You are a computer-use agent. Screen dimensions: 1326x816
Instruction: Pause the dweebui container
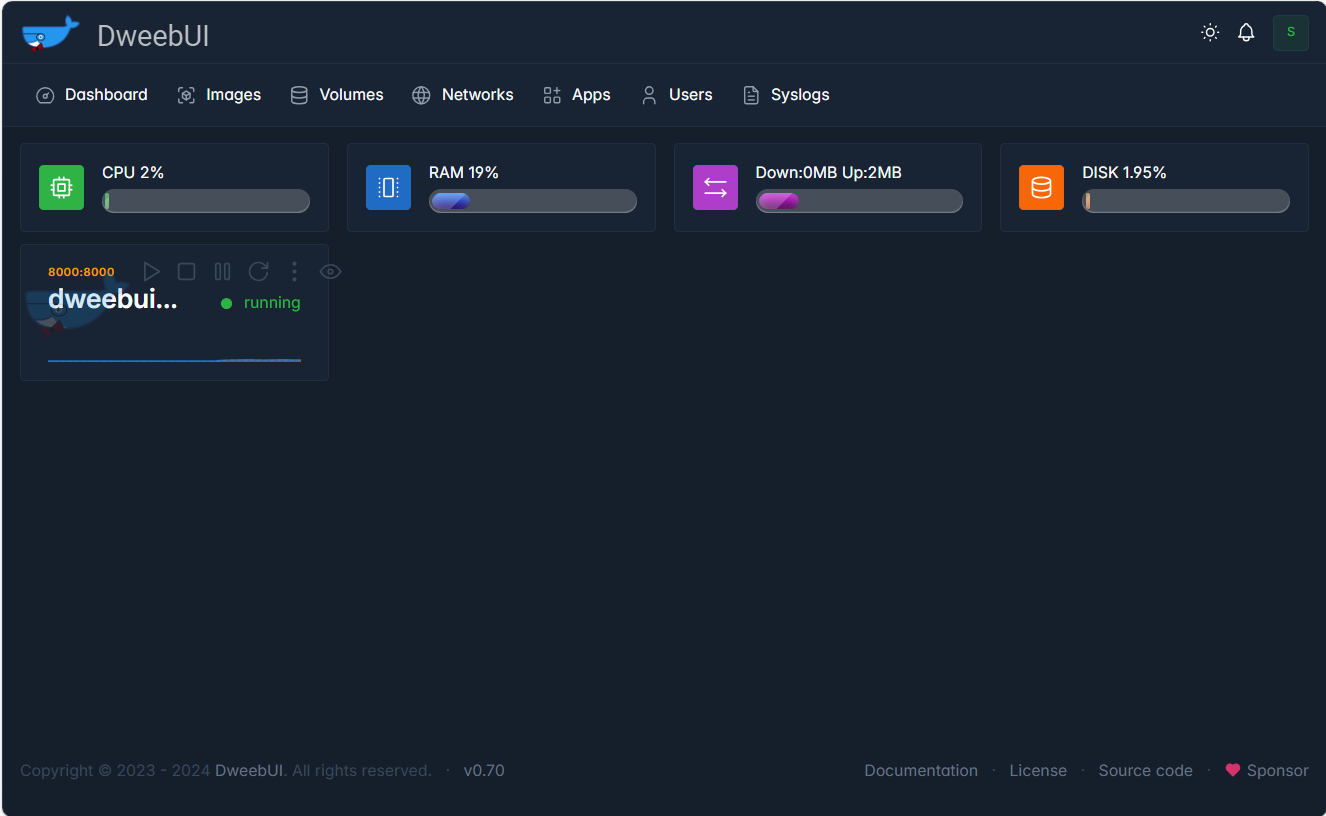[x=222, y=271]
